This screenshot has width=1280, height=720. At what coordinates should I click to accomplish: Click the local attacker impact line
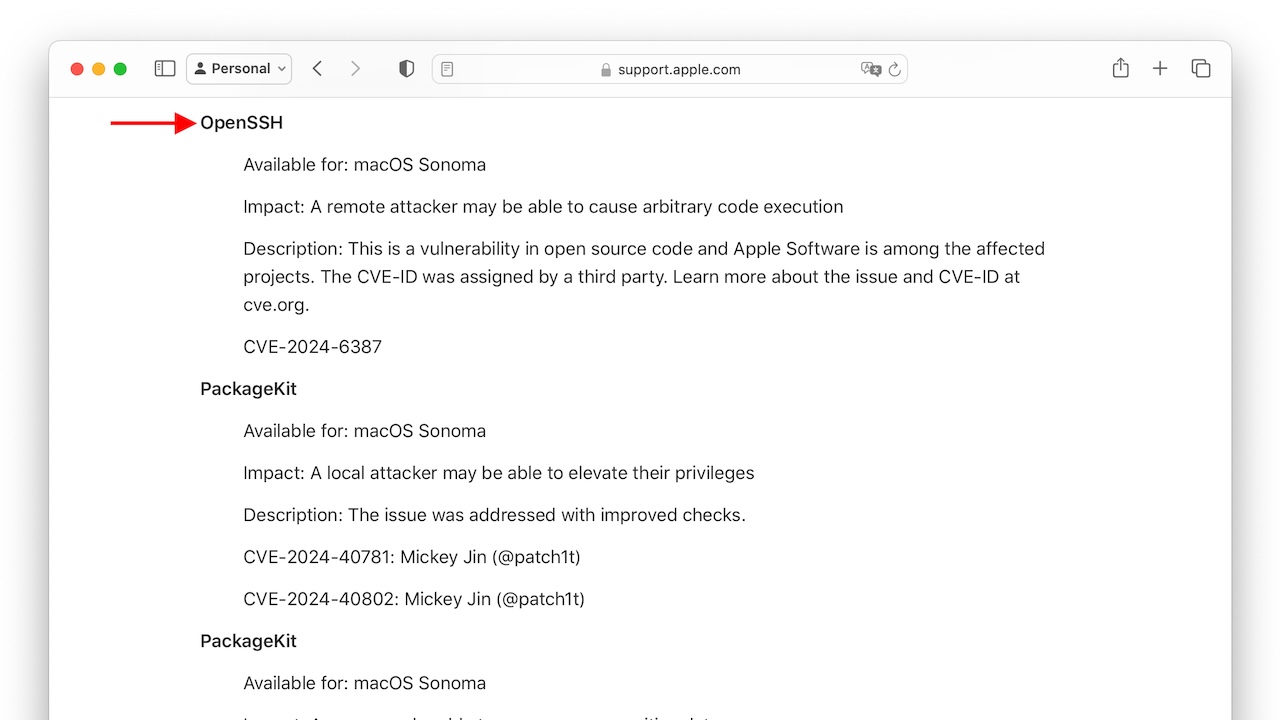[498, 473]
